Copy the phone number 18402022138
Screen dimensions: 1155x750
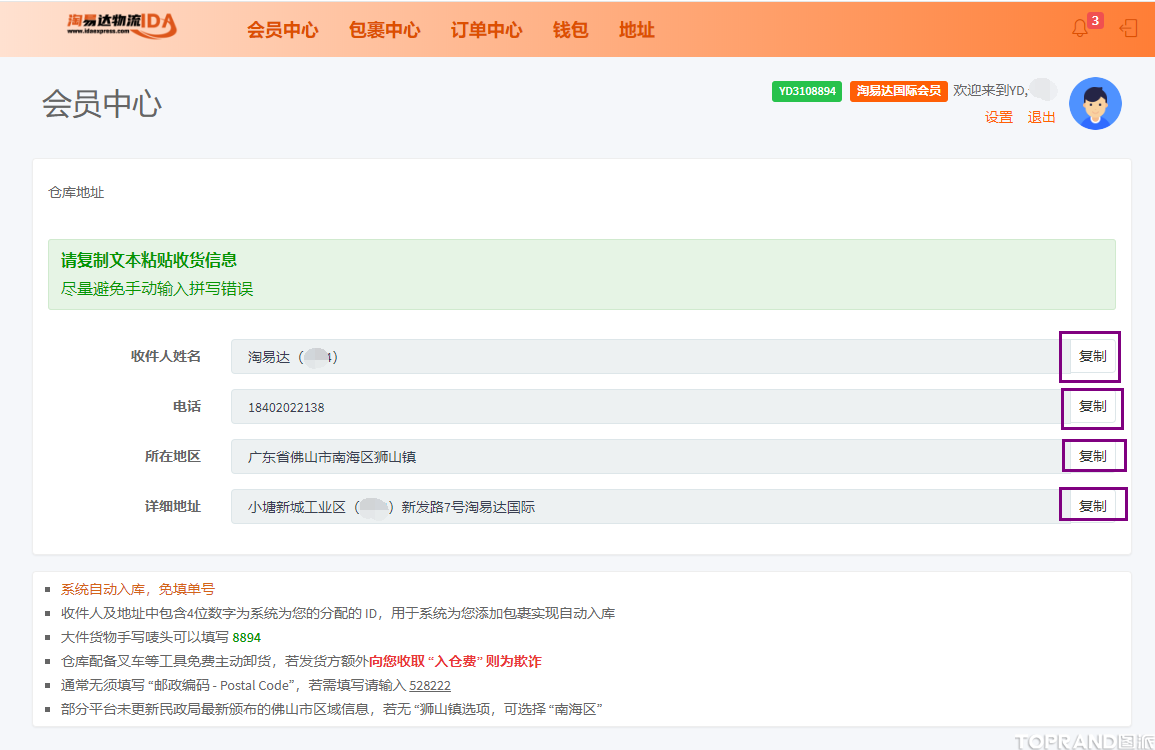(1092, 407)
